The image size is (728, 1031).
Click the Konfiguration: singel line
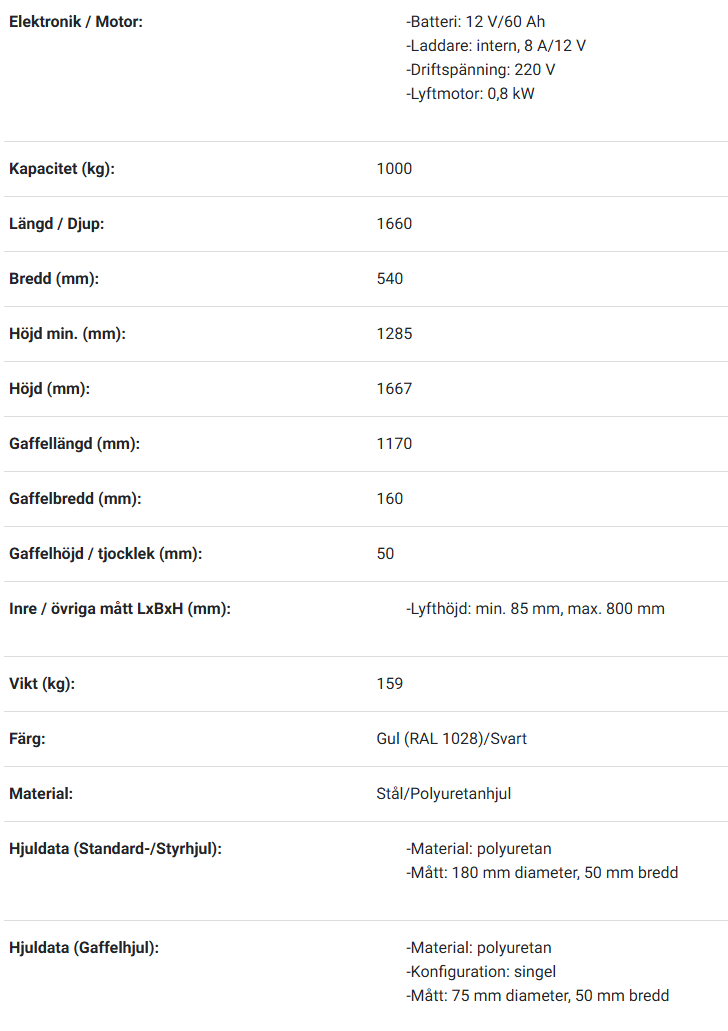click(x=481, y=972)
